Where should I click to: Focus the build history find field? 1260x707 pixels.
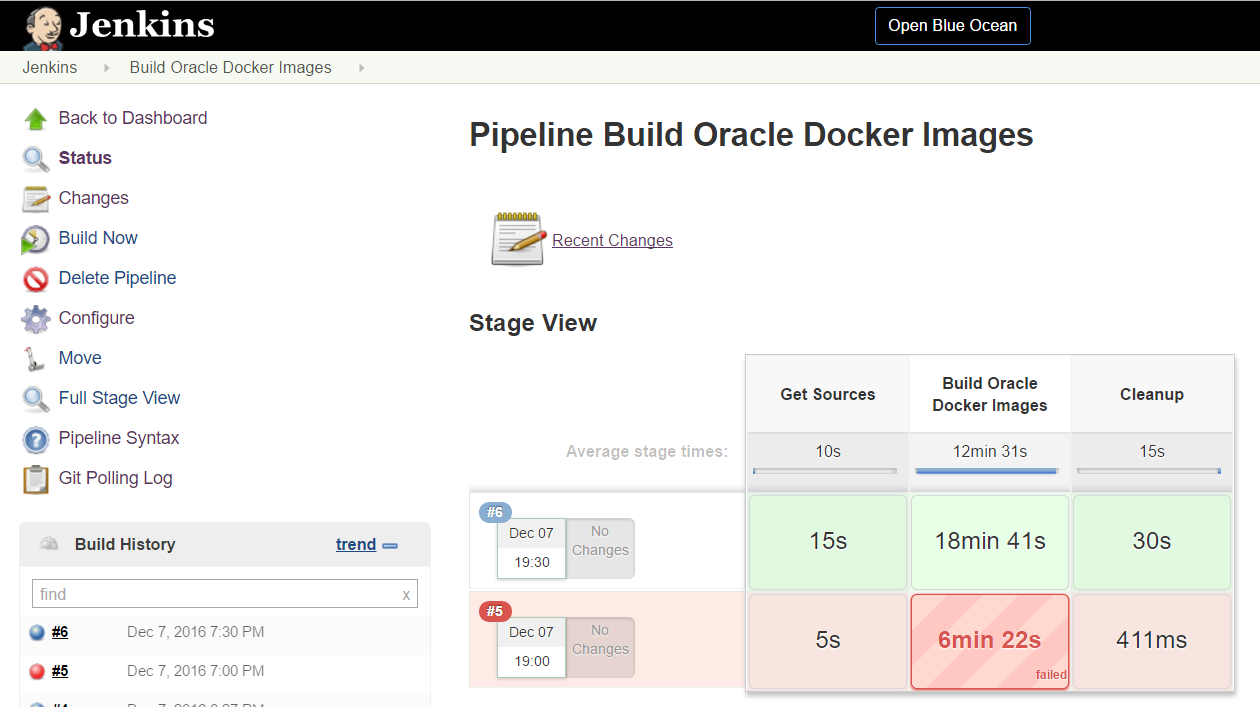pos(224,594)
